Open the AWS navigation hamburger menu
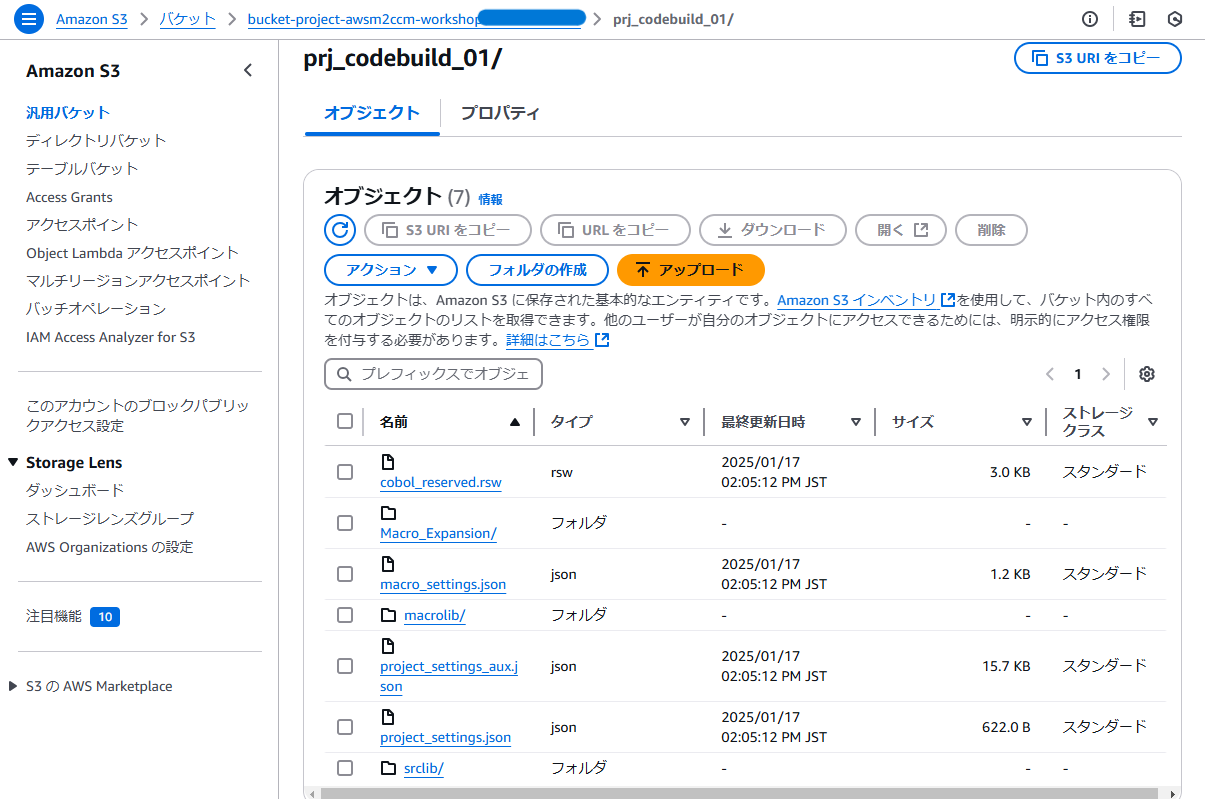Screen dimensions: 1205x799 pyautogui.click(x=28, y=19)
